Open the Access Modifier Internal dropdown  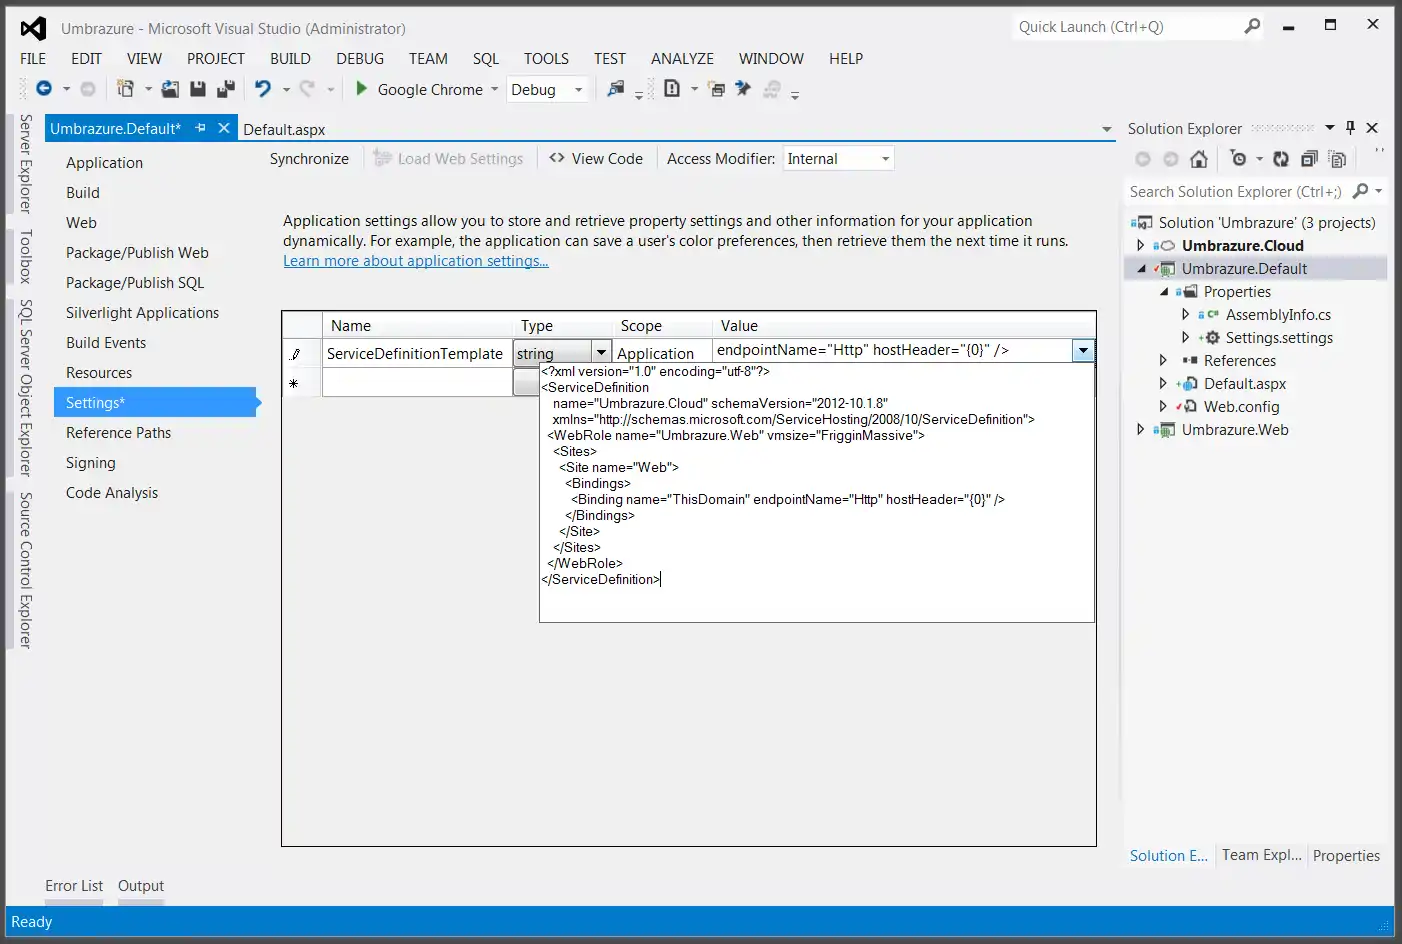pyautogui.click(x=885, y=158)
